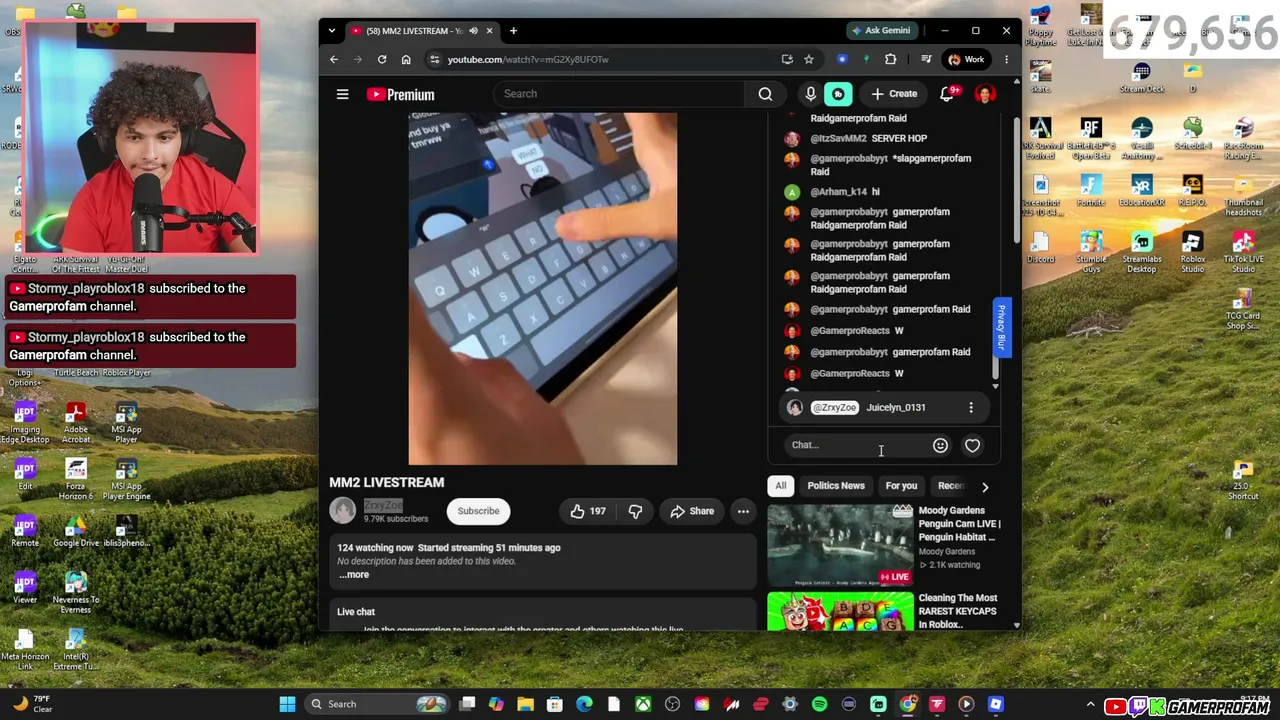1280x720 pixels.
Task: Open Chrome's three-dot menu
Action: (x=1006, y=59)
